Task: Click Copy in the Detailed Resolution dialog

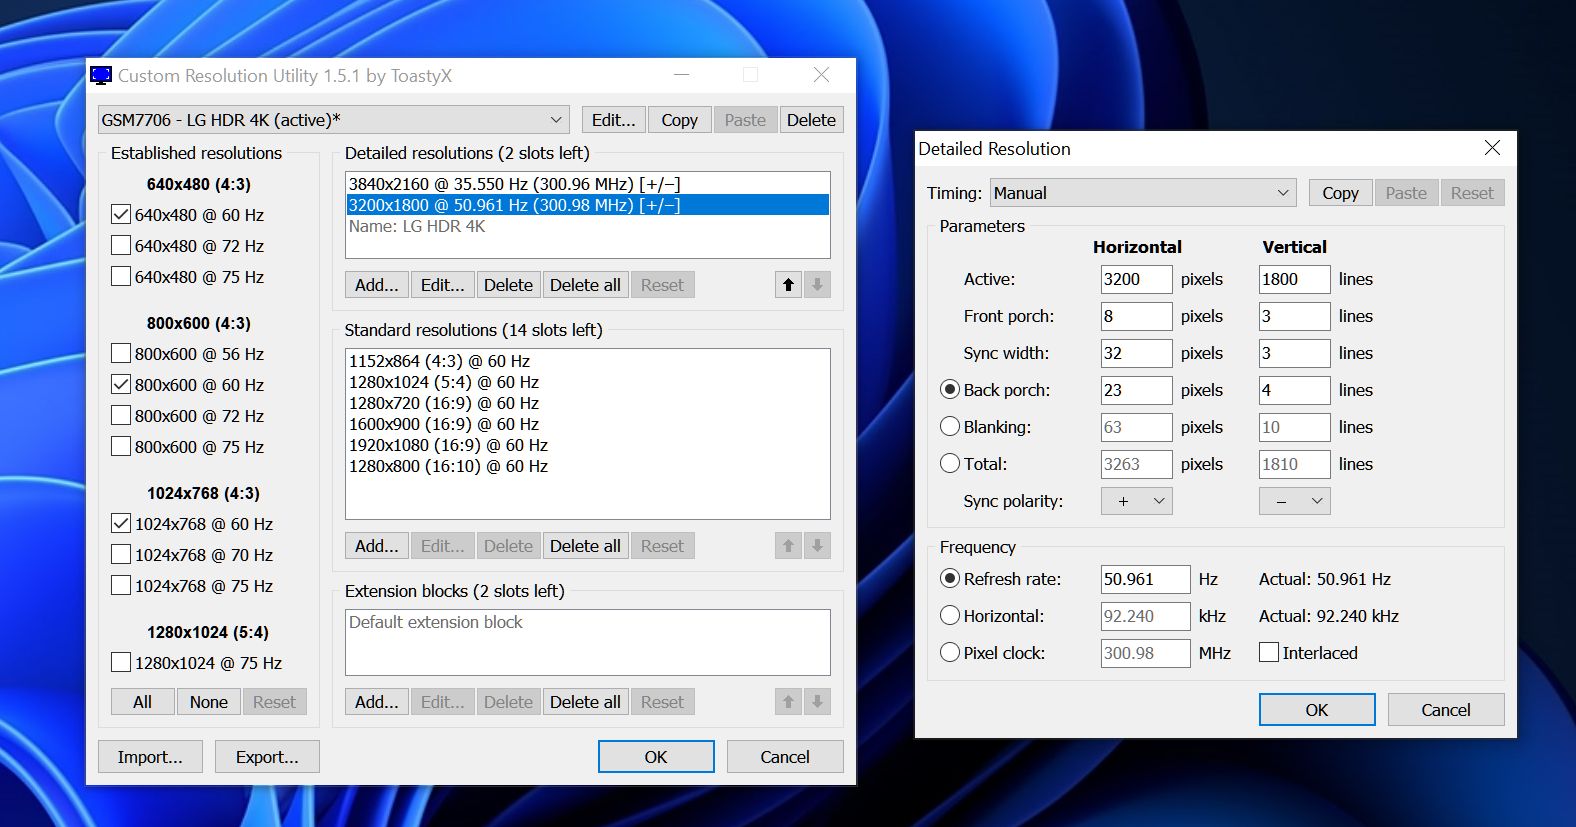Action: (1340, 193)
